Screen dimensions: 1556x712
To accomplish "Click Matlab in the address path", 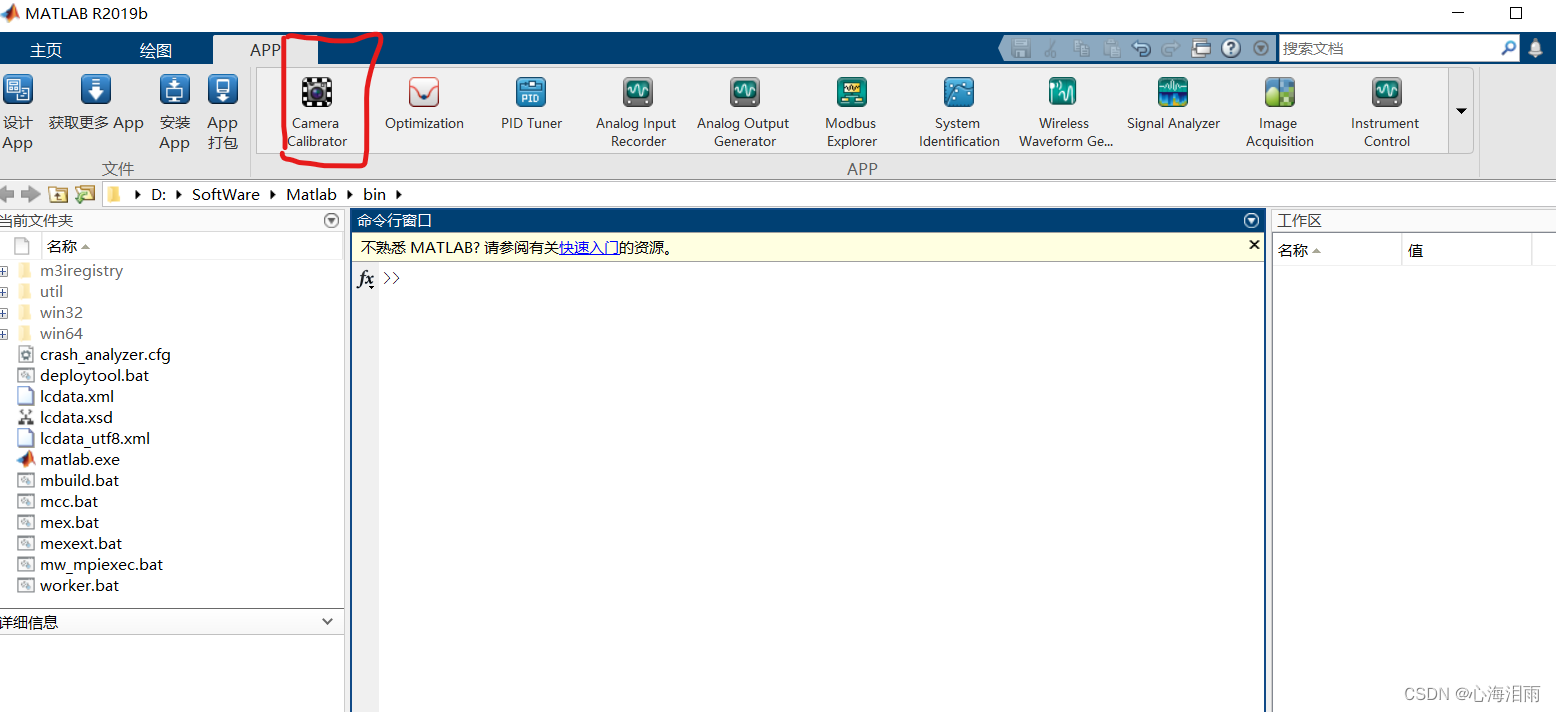I will 312,194.
